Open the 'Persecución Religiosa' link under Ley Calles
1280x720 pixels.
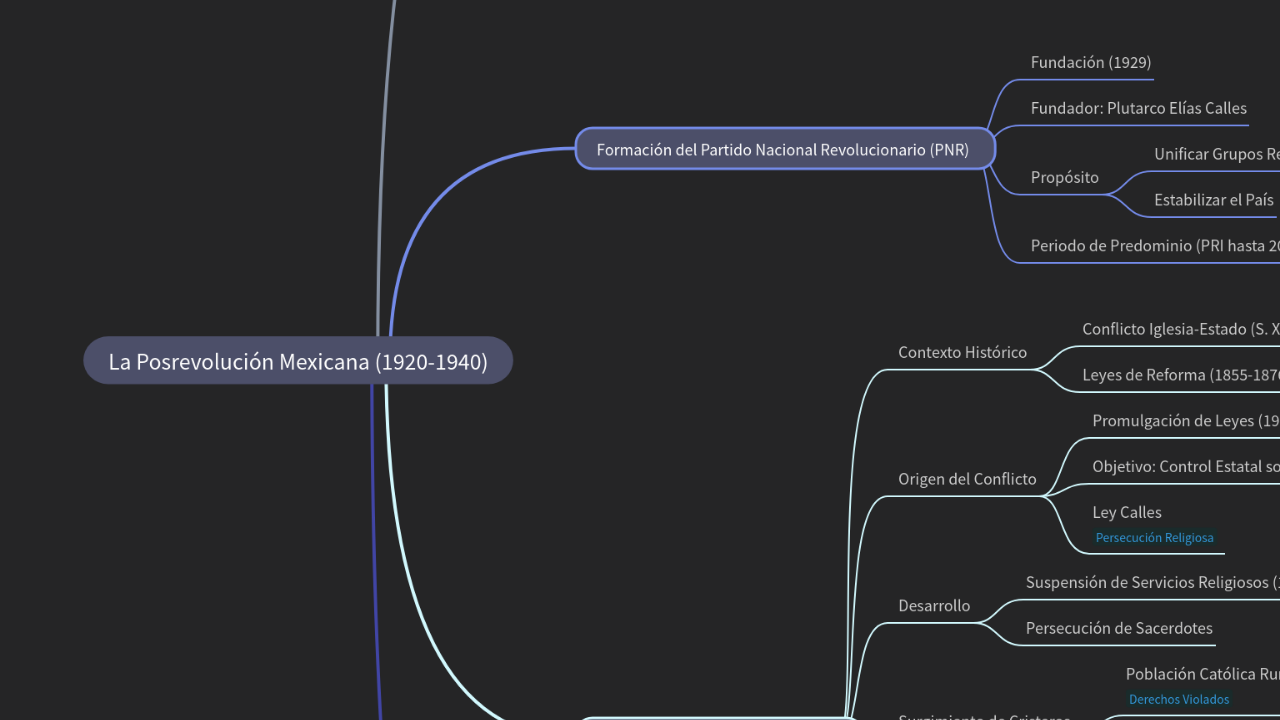(x=1154, y=537)
